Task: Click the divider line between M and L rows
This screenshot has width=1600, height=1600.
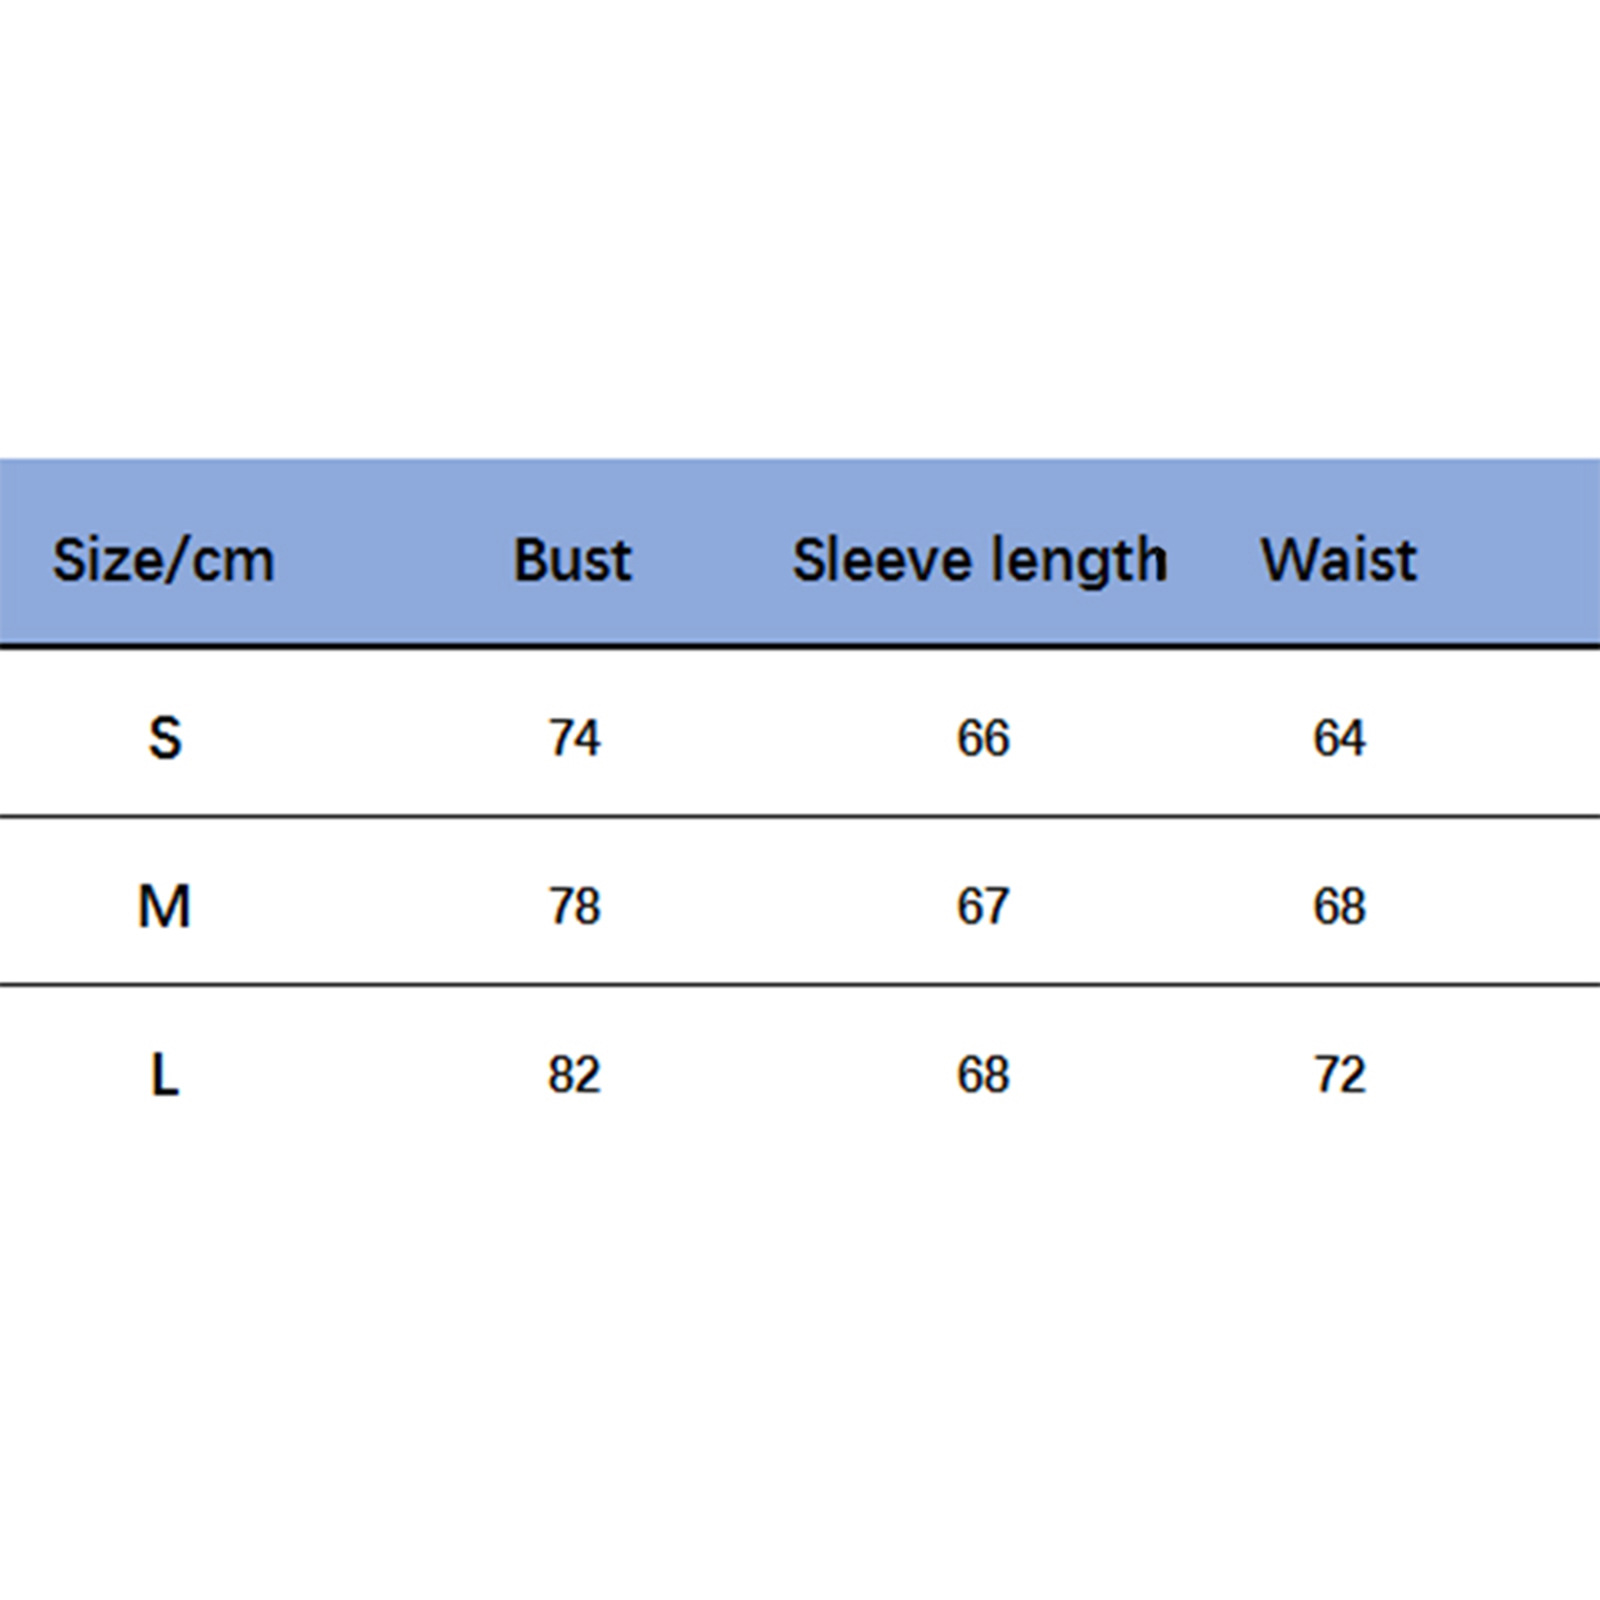Action: click(x=800, y=985)
